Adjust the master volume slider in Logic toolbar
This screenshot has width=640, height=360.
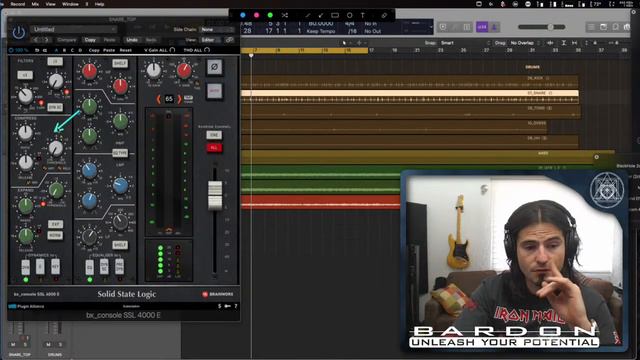click(542, 27)
